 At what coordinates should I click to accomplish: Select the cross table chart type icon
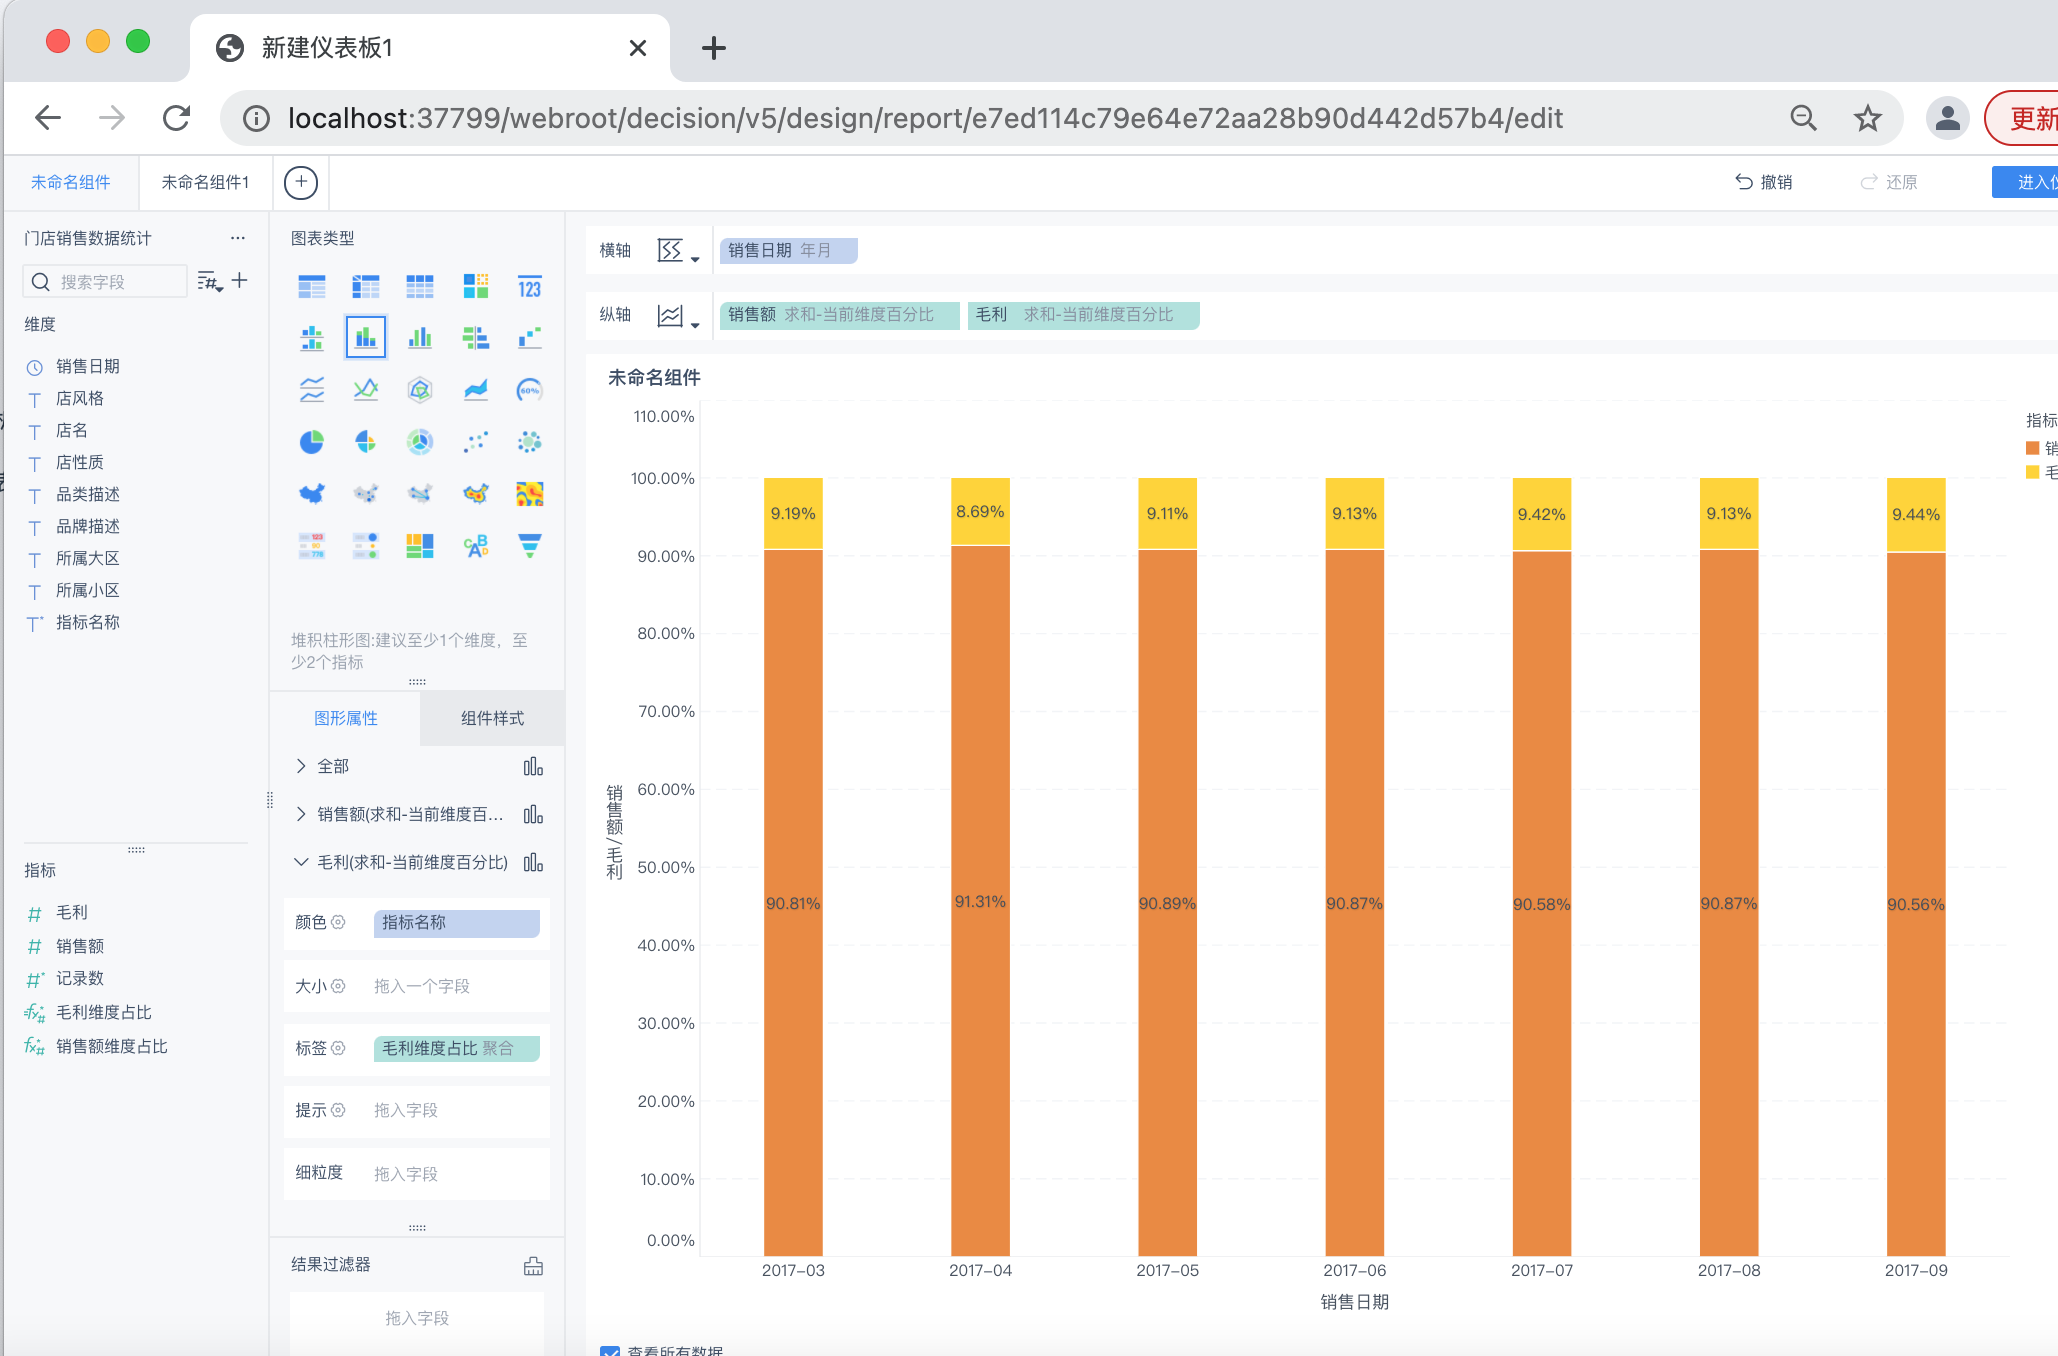(366, 288)
